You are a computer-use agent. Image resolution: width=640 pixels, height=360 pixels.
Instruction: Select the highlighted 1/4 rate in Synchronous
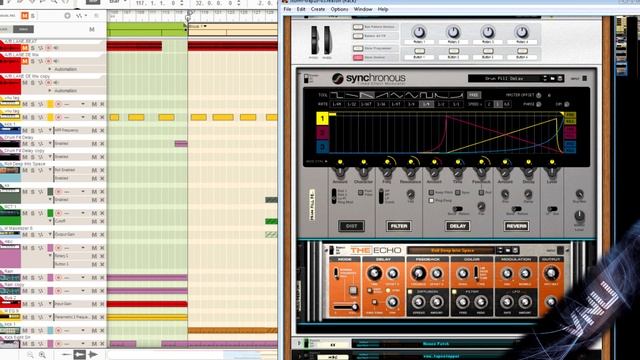(x=426, y=104)
